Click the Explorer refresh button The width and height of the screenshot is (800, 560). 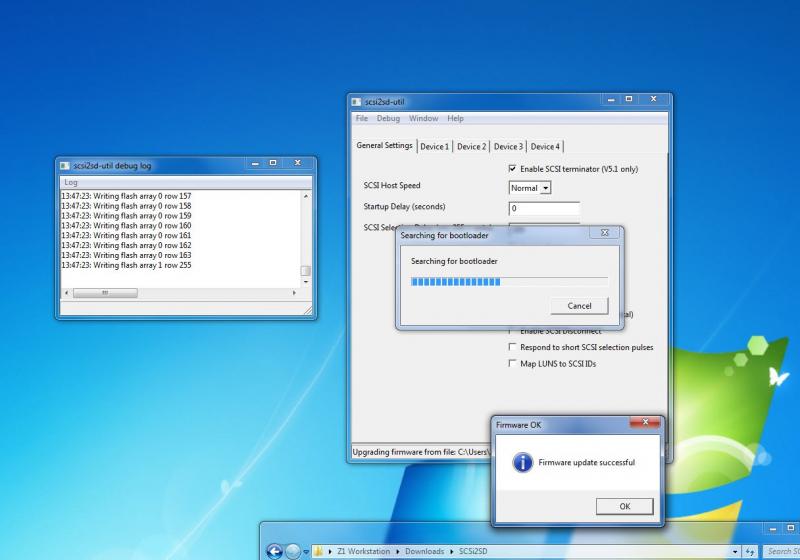pyautogui.click(x=750, y=551)
